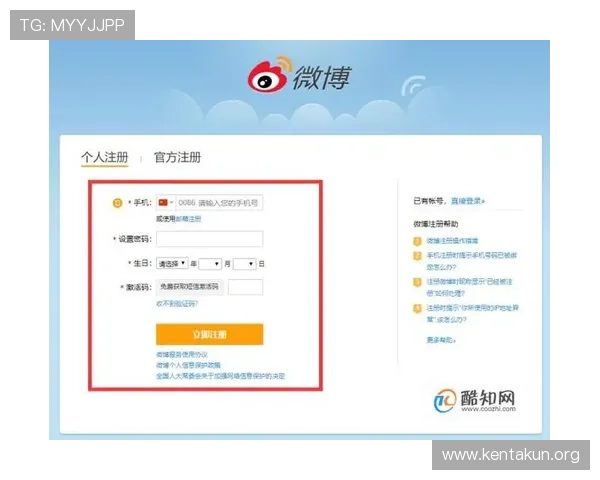Viewport: 600px width, 480px height.
Task: Click 邮箱注册 link under phone field
Action: pyautogui.click(x=188, y=219)
